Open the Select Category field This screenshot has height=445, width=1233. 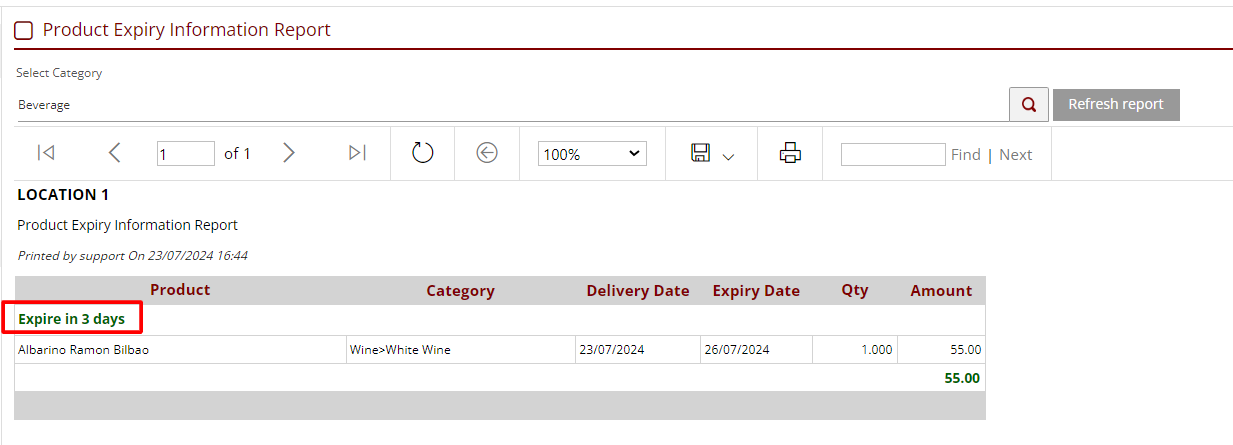[x=510, y=104]
